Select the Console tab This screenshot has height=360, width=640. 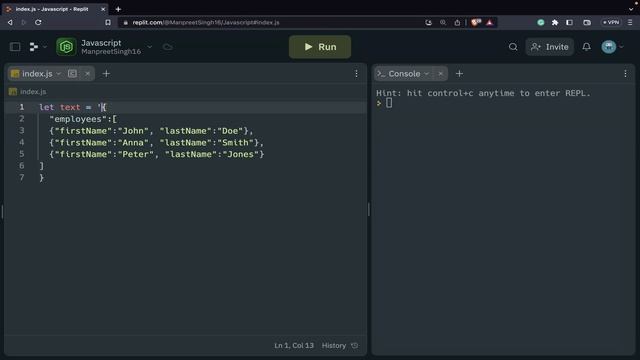point(404,74)
